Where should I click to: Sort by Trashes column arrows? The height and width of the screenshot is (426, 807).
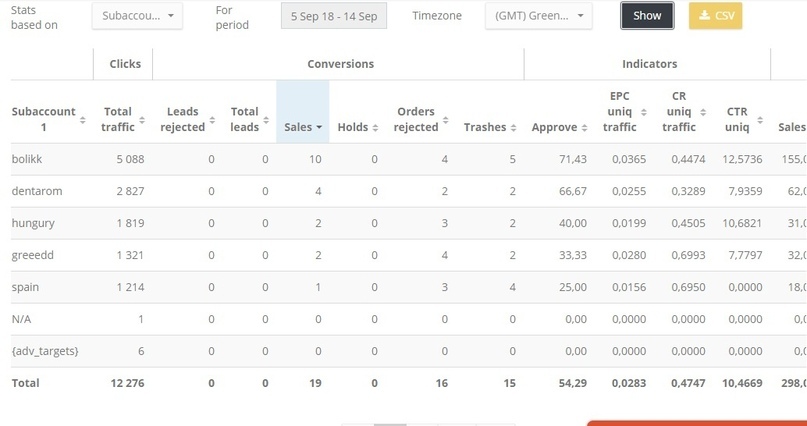pyautogui.click(x=514, y=128)
